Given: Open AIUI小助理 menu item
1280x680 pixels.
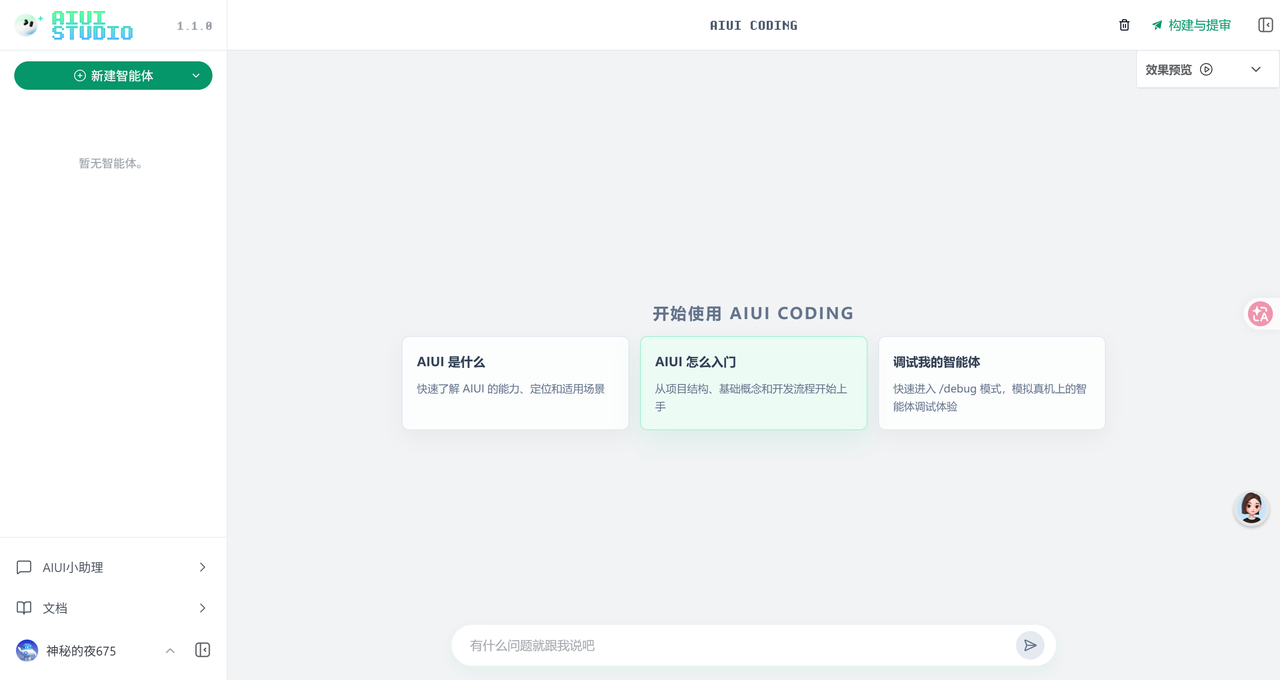Looking at the screenshot, I should point(113,567).
